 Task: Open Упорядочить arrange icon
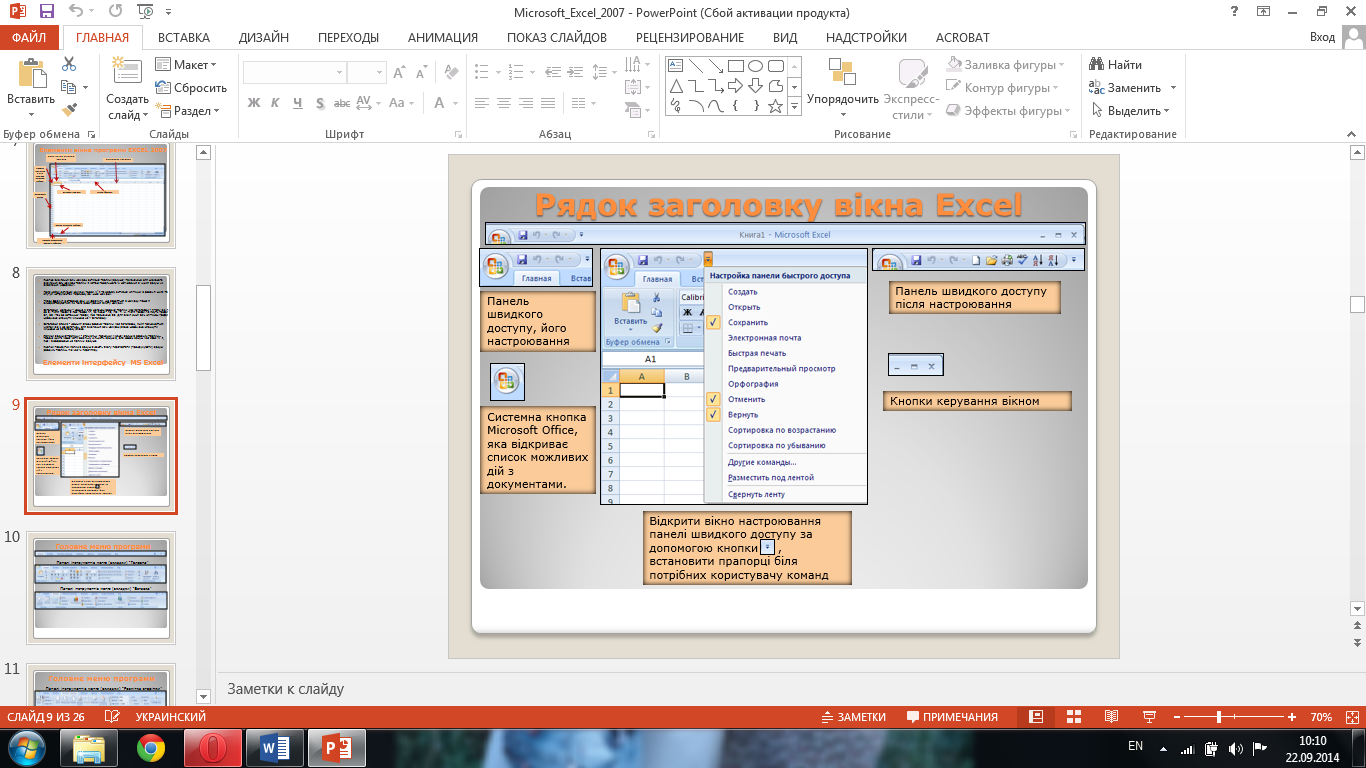click(x=842, y=74)
